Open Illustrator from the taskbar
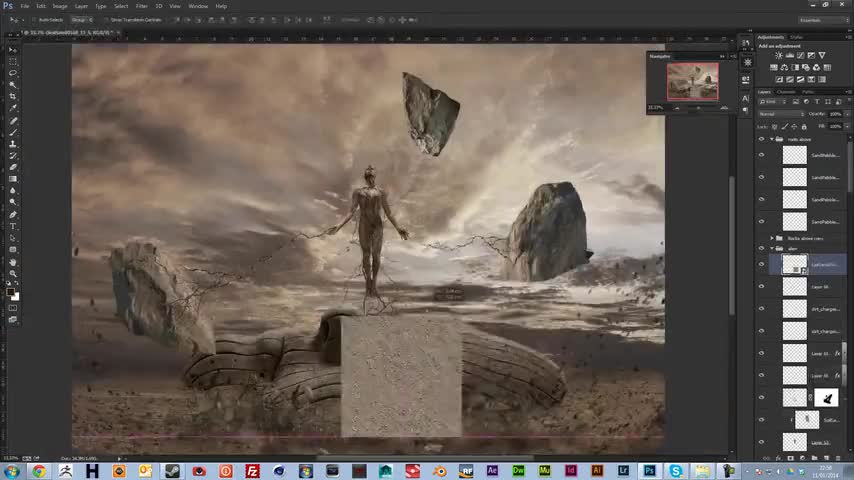The width and height of the screenshot is (854, 480). click(x=597, y=471)
